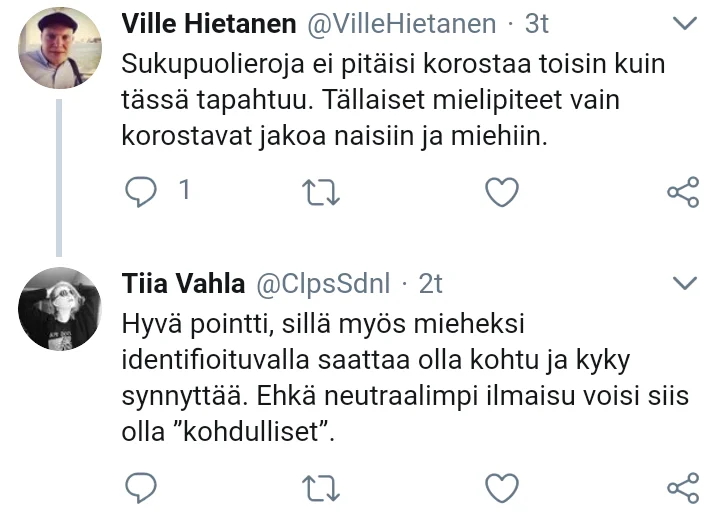Open the options chevron on Tiia Vahla's tweet
720x527 pixels.
point(685,284)
